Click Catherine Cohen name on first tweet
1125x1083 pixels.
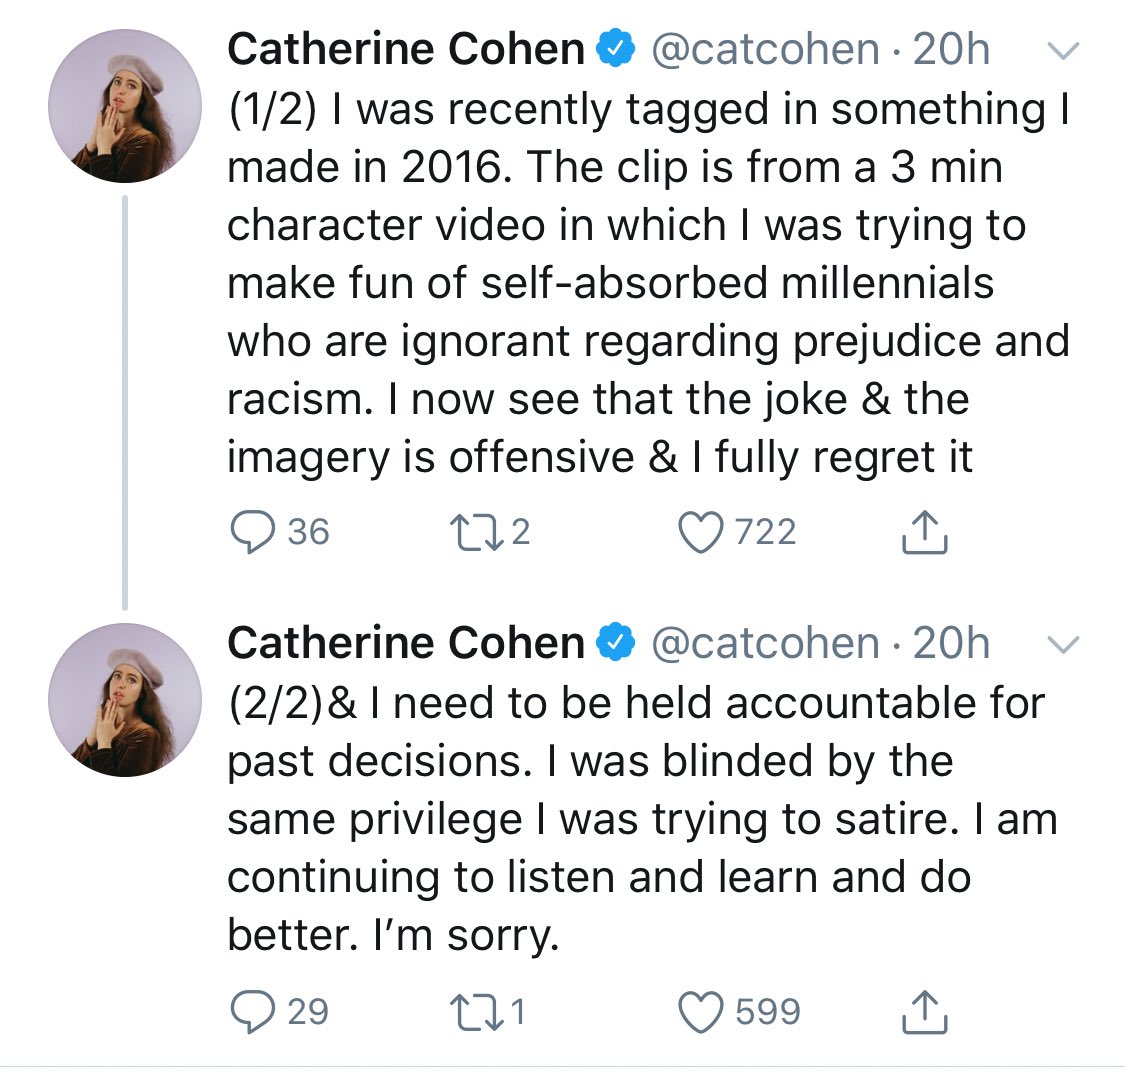pyautogui.click(x=406, y=50)
